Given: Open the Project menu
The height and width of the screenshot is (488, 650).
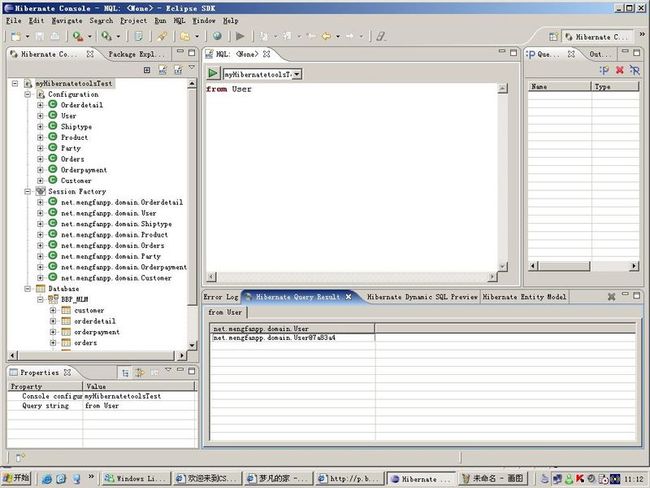Looking at the screenshot, I should [x=133, y=20].
